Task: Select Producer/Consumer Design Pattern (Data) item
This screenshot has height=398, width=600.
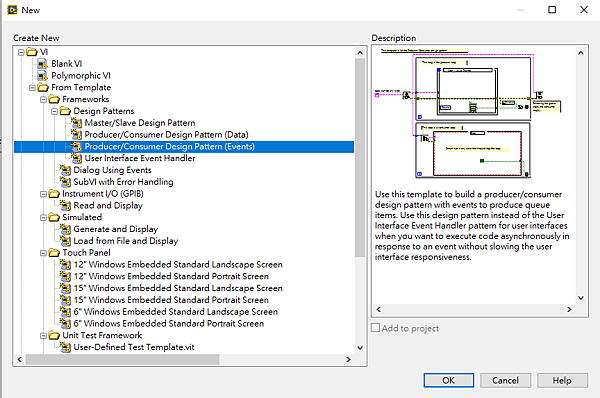Action: click(166, 135)
